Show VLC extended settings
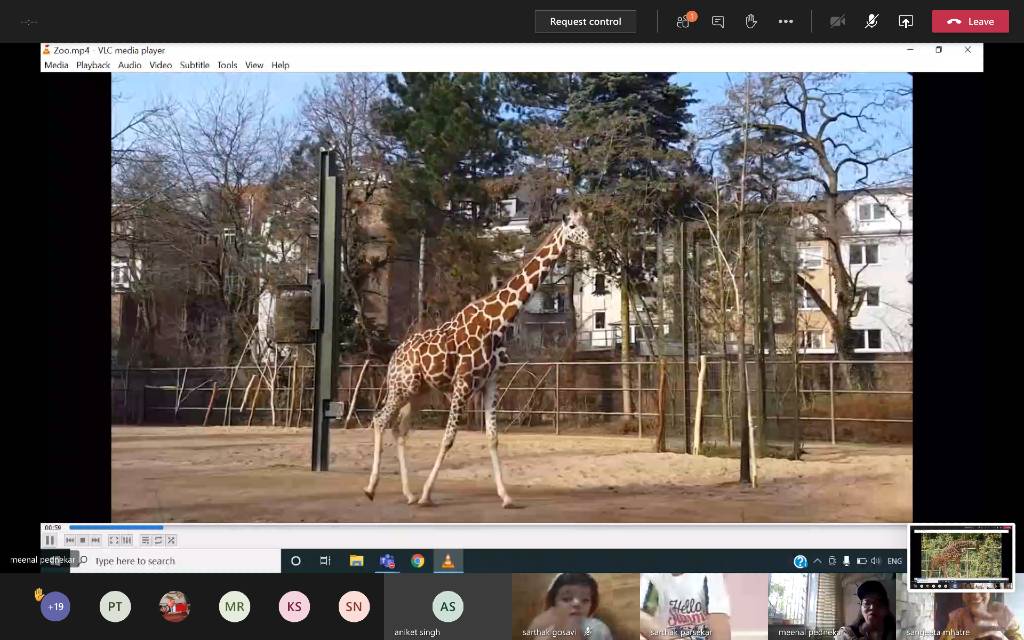The image size is (1024, 640). click(x=127, y=540)
